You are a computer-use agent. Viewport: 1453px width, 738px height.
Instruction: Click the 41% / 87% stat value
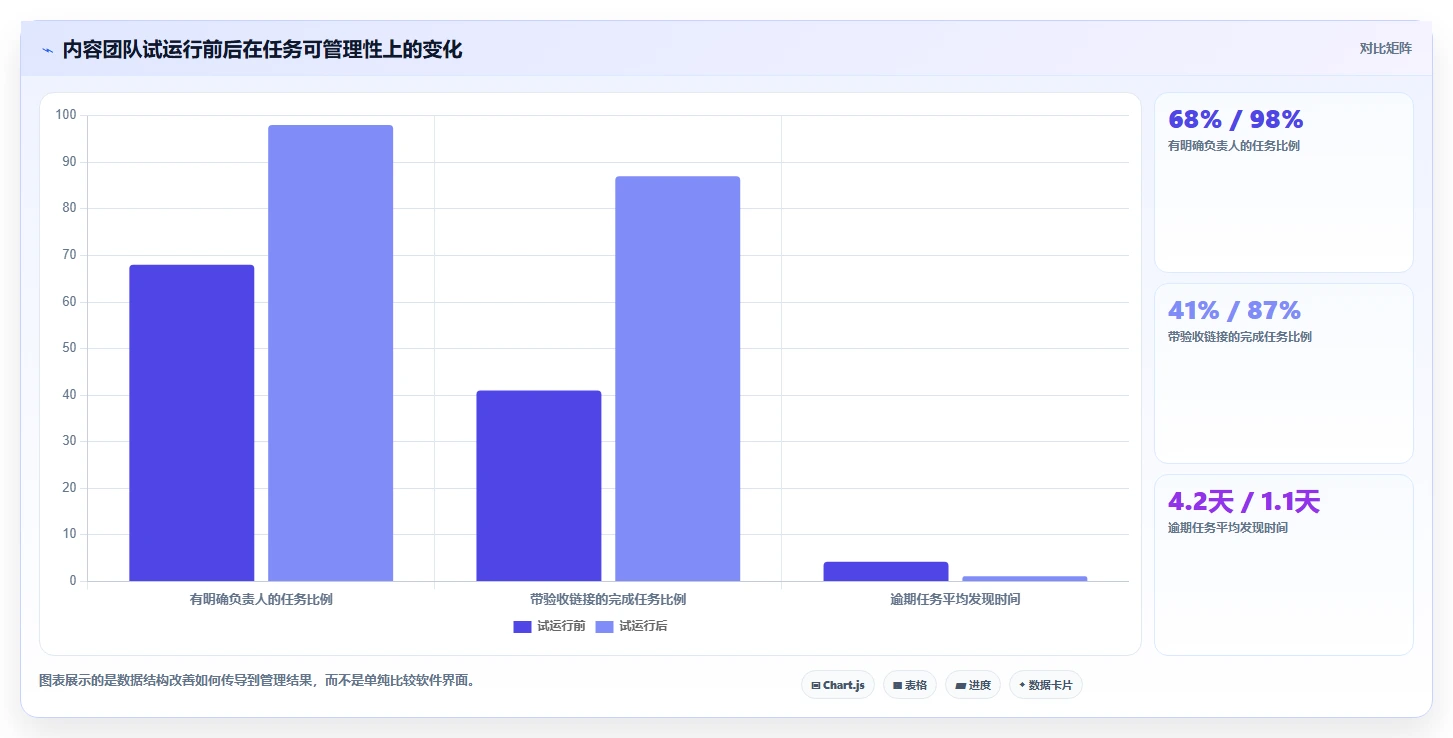(1234, 311)
